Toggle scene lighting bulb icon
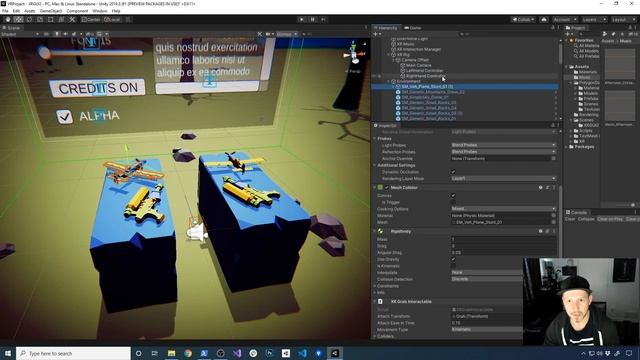This screenshot has width=640, height=360. pyautogui.click(x=57, y=34)
